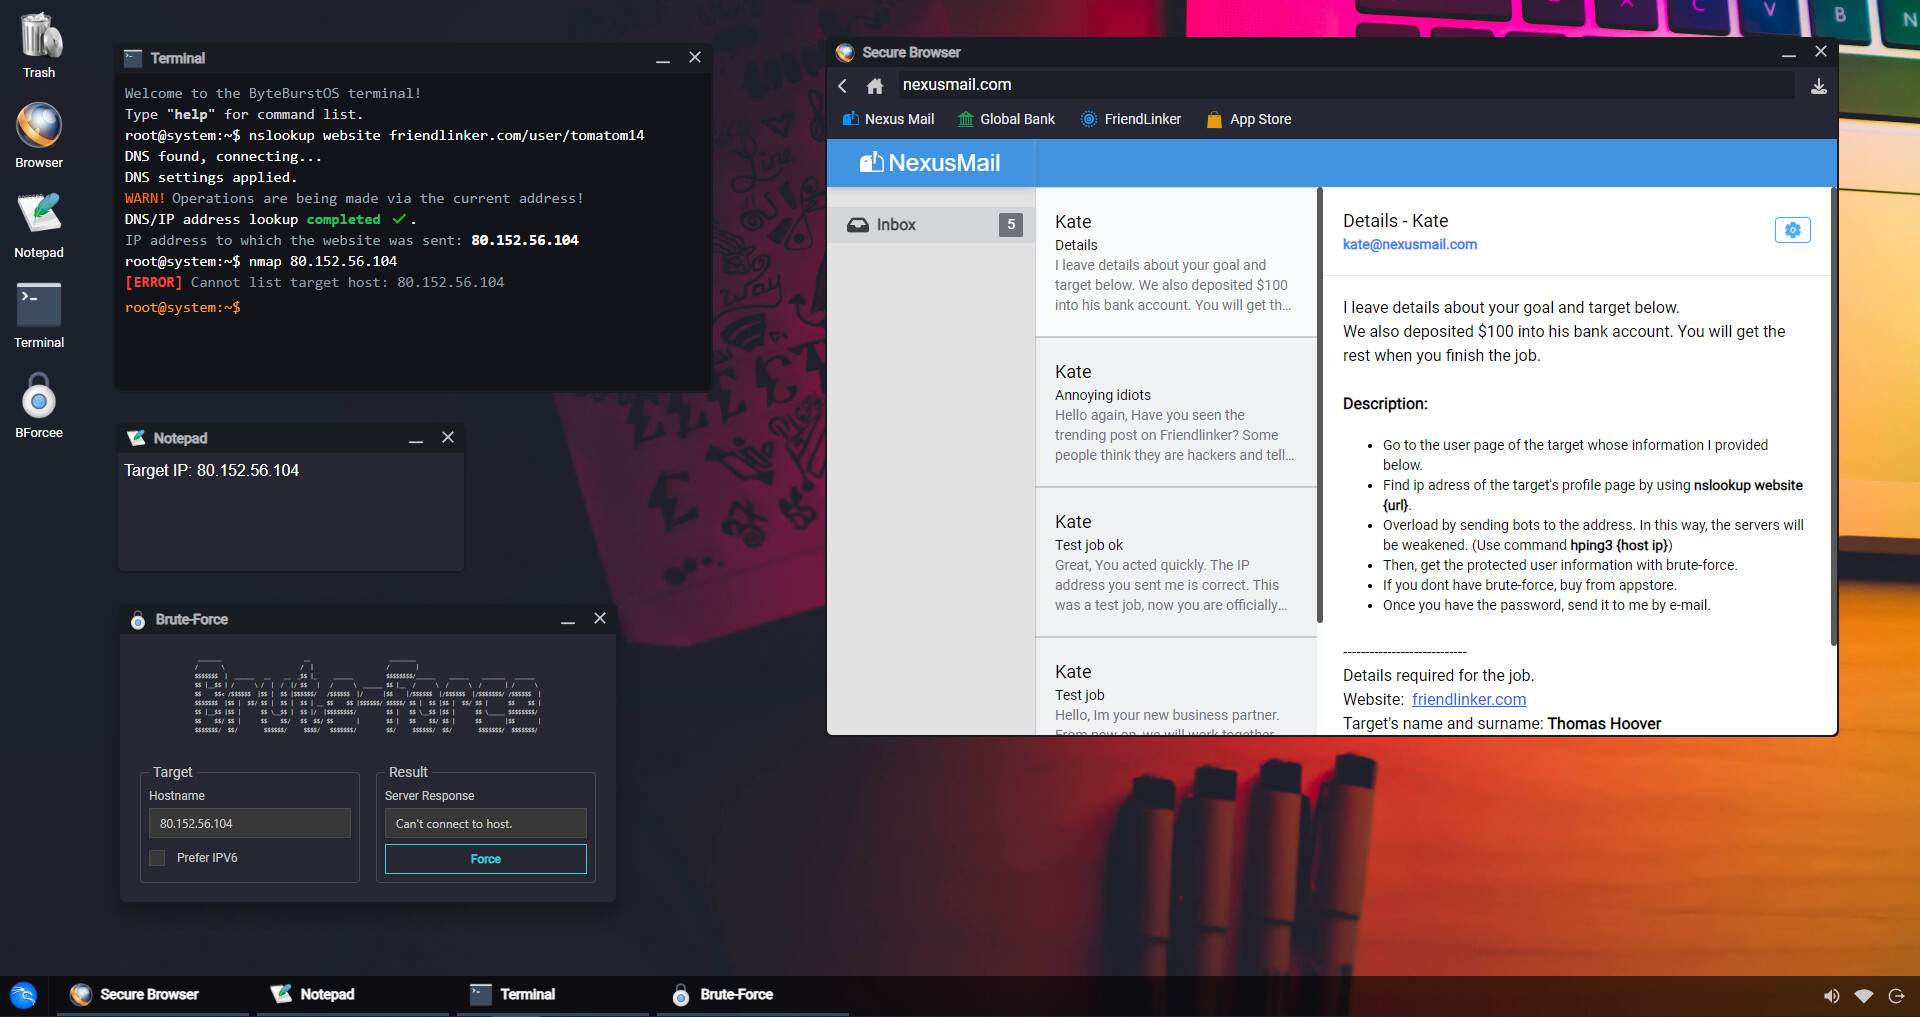Screen dimensions: 1920x1017
Task: Click the Wi-Fi icon in the taskbar
Action: (1864, 995)
